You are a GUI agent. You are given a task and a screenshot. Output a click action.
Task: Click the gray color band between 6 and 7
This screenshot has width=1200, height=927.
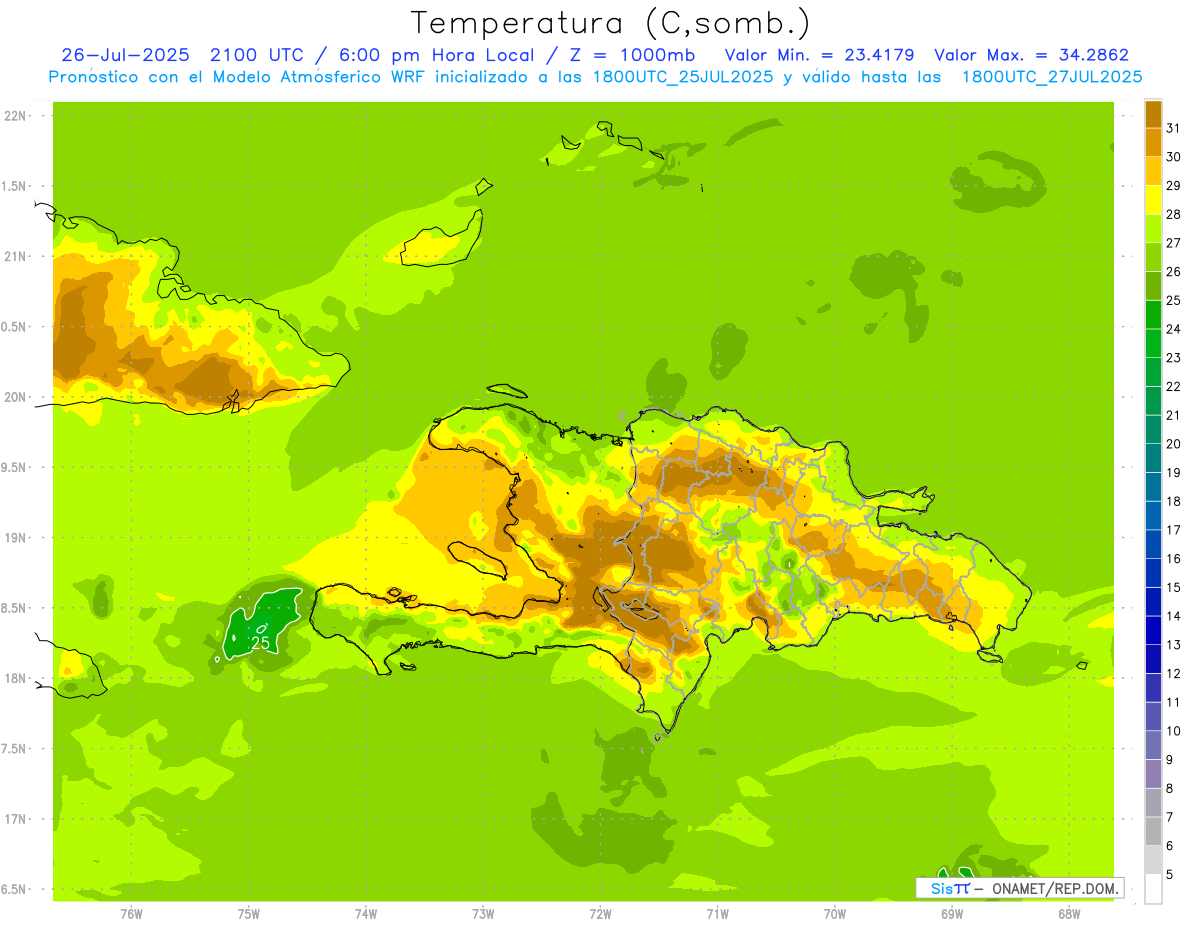click(1153, 832)
